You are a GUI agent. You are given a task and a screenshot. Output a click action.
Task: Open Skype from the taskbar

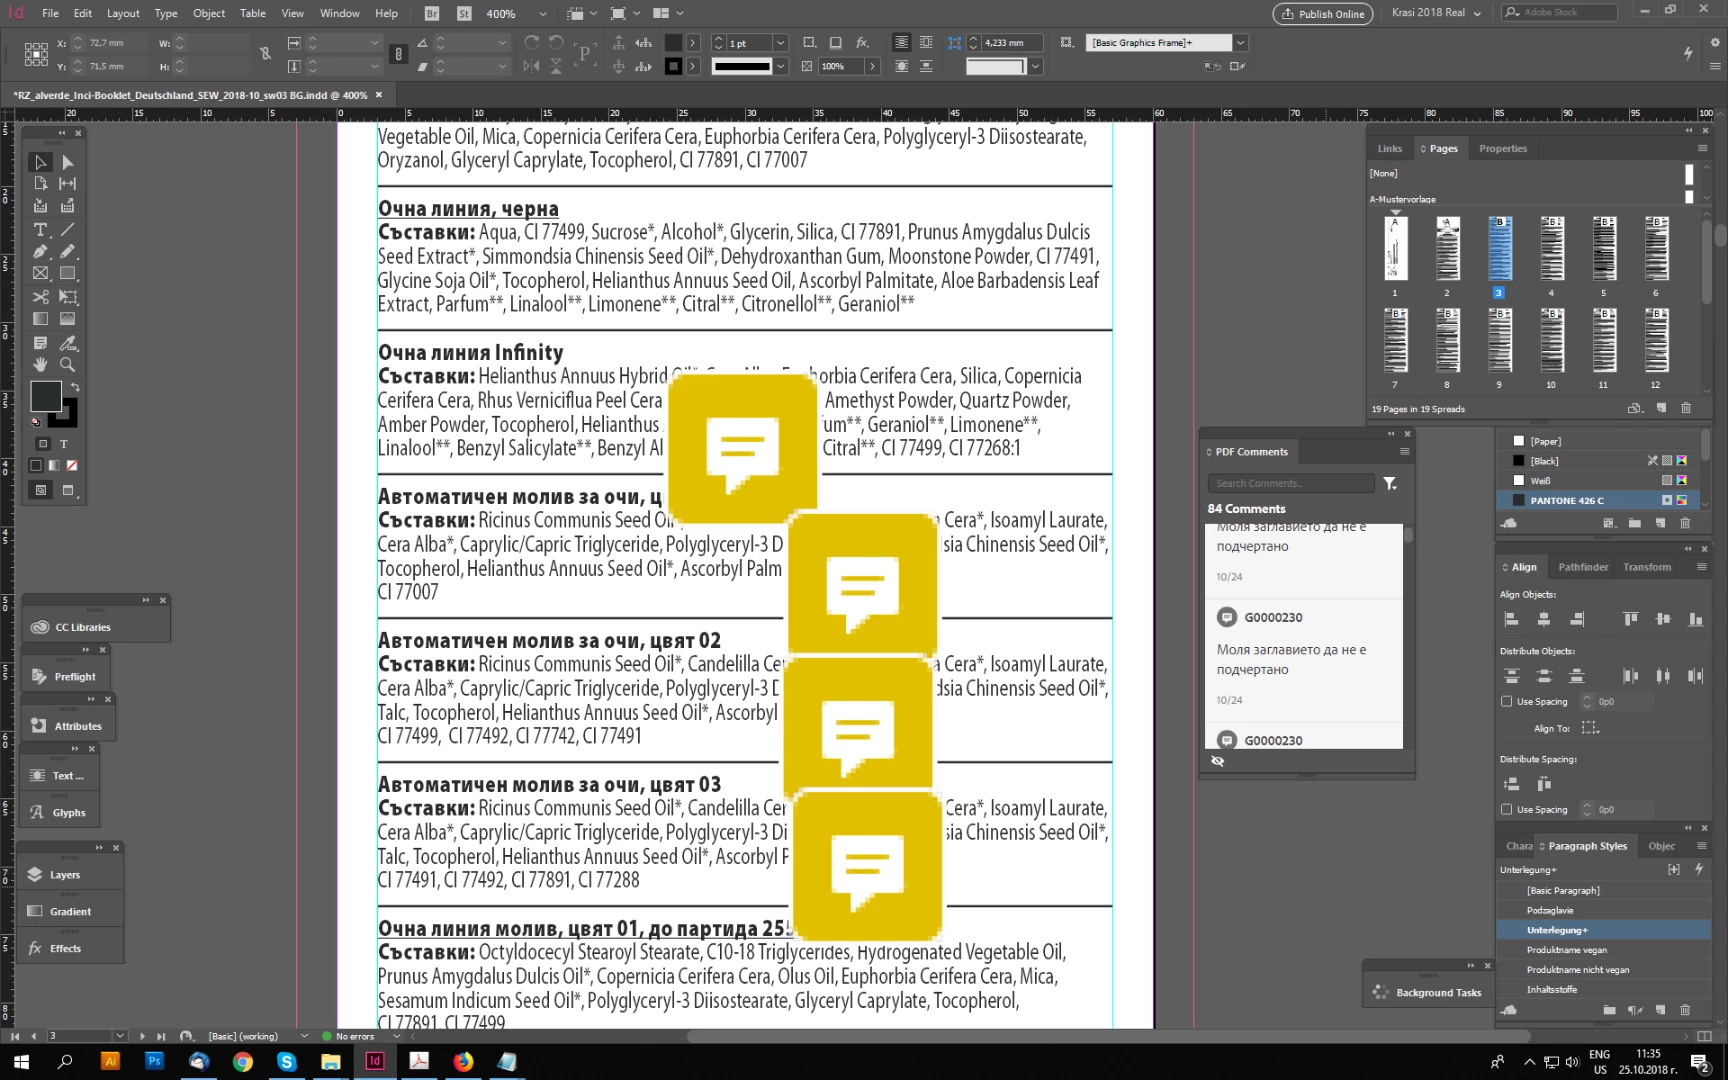[287, 1062]
